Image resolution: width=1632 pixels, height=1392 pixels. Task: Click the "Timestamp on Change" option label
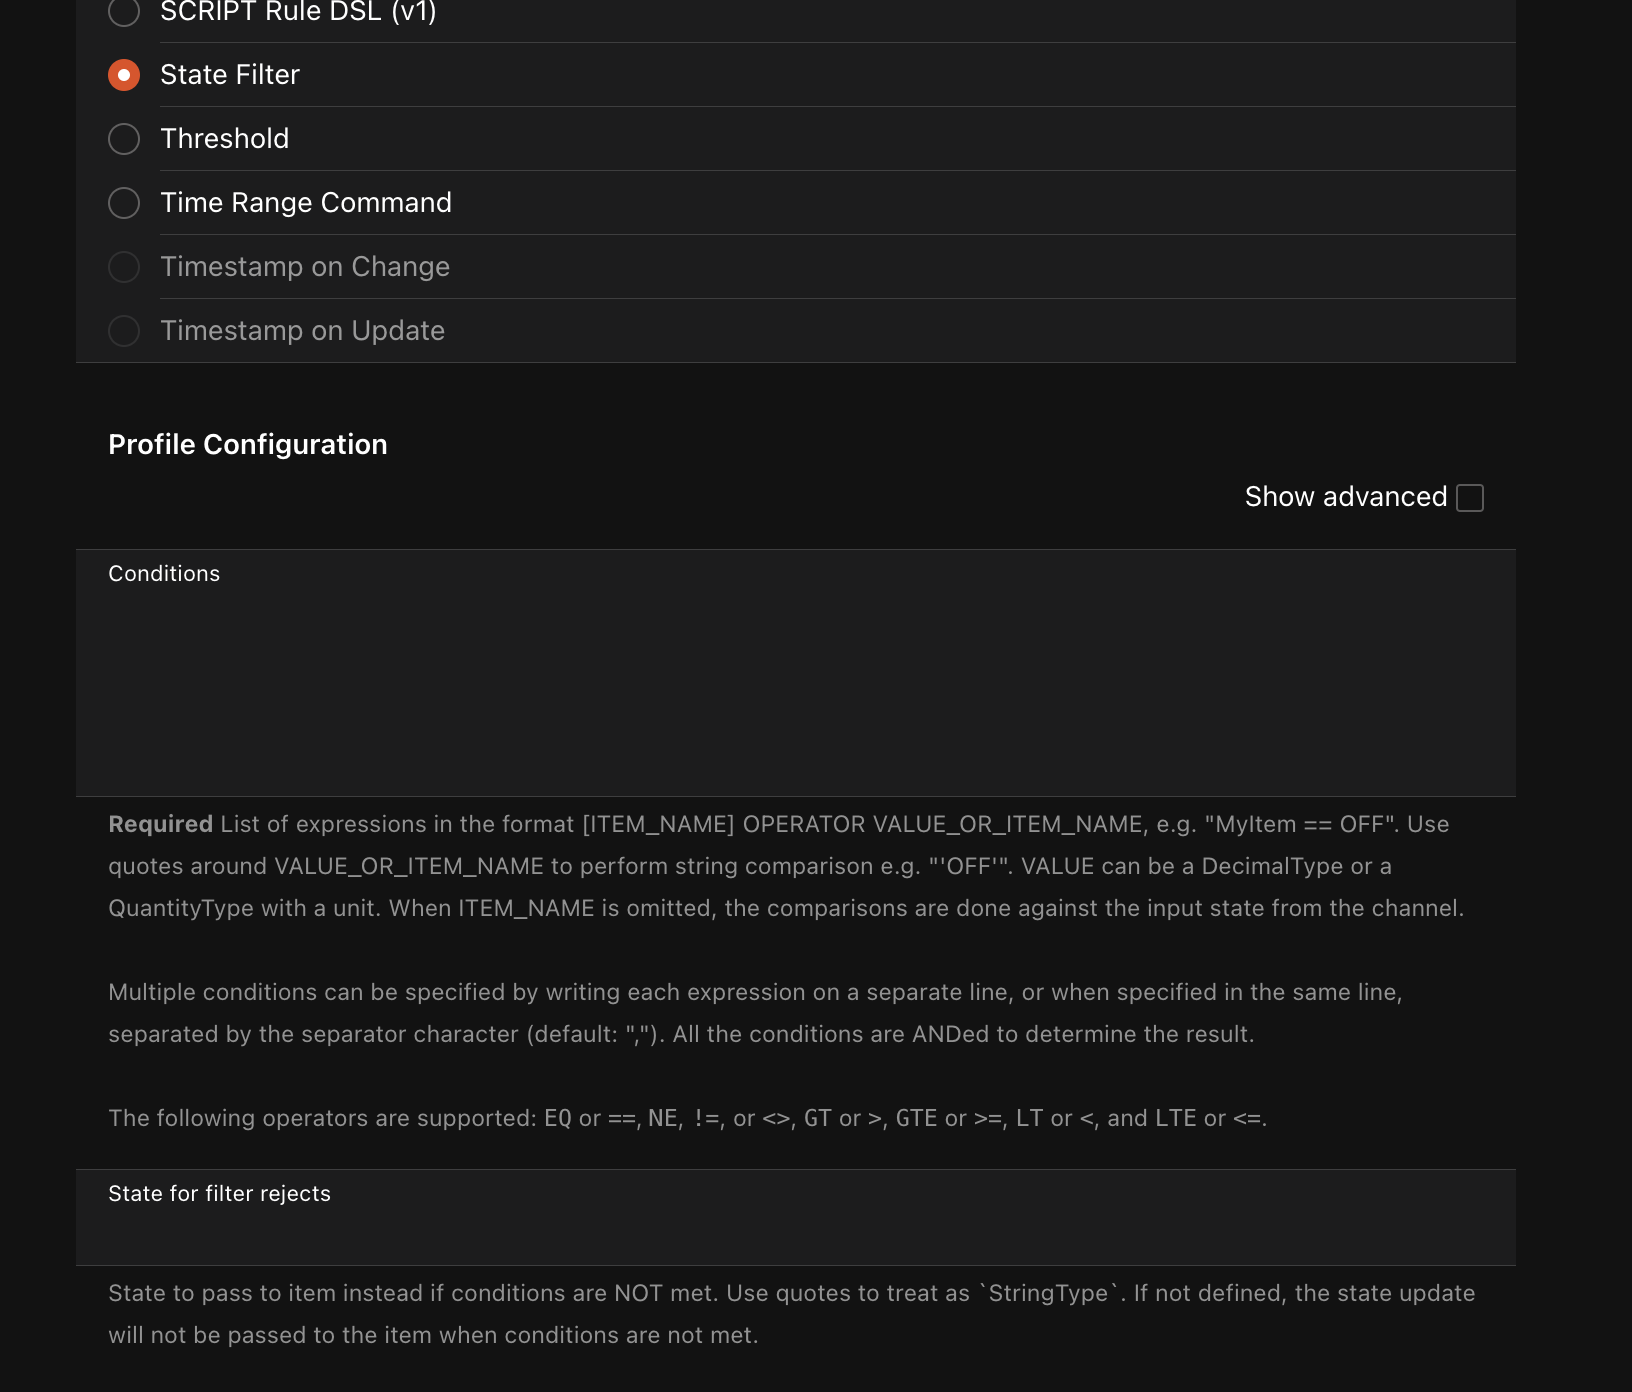click(304, 267)
